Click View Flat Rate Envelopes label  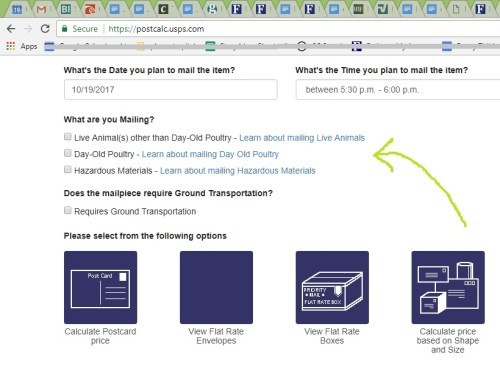(216, 336)
